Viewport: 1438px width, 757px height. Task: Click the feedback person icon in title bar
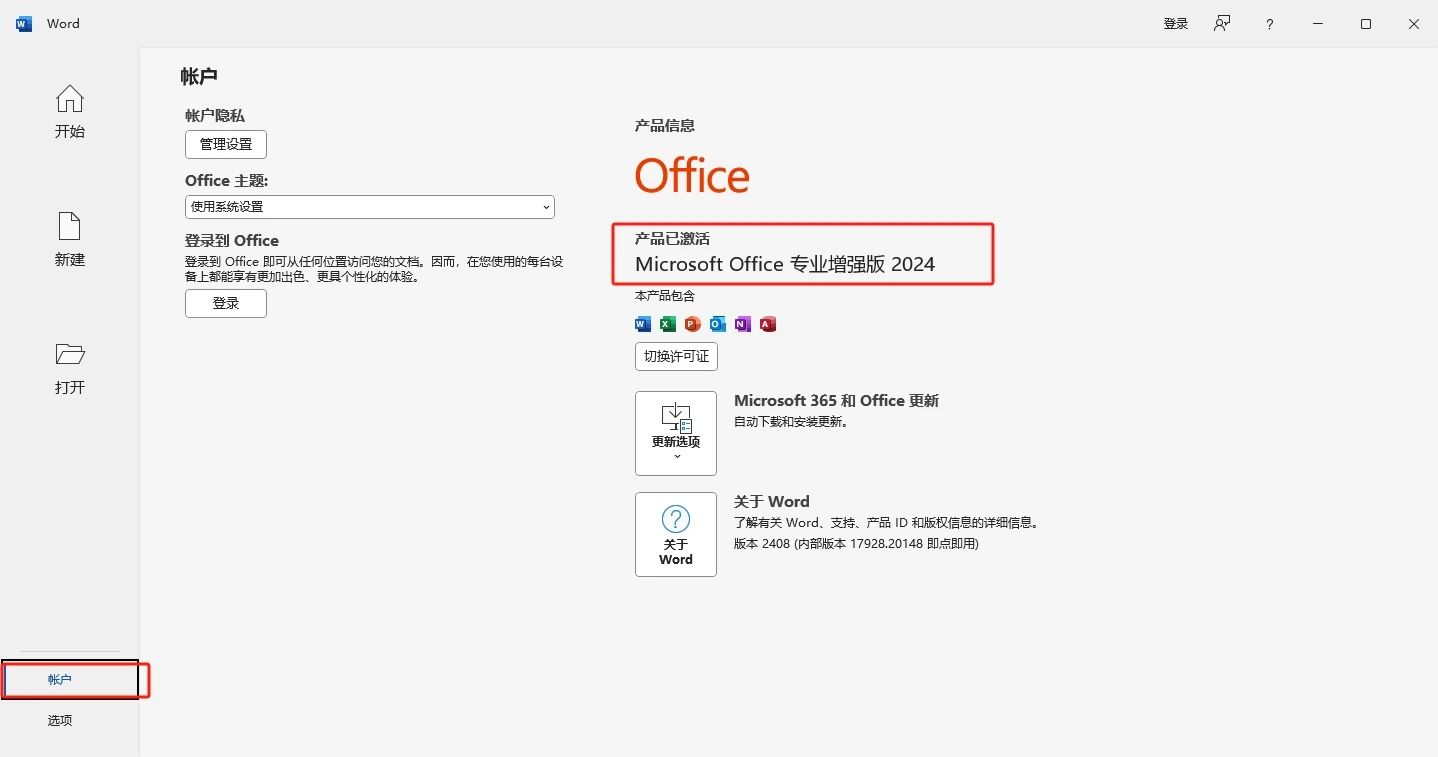click(1221, 24)
